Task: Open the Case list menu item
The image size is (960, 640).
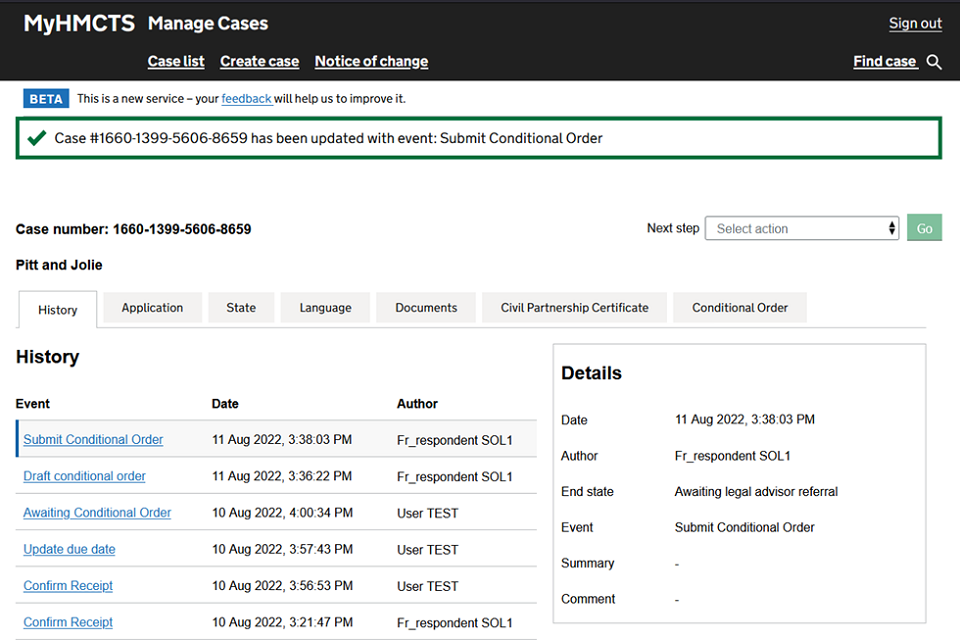Action: click(x=176, y=61)
